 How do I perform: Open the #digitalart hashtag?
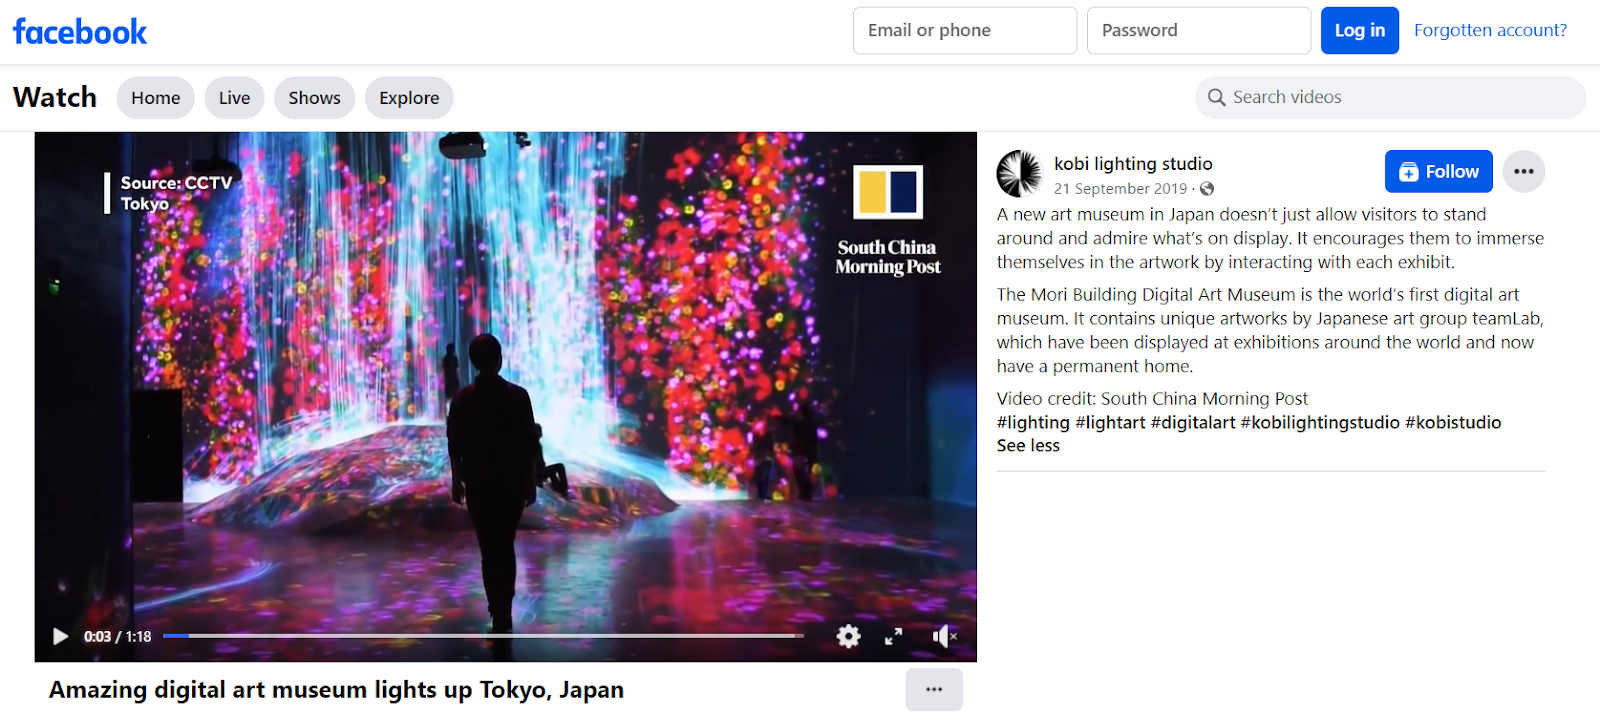[1193, 422]
